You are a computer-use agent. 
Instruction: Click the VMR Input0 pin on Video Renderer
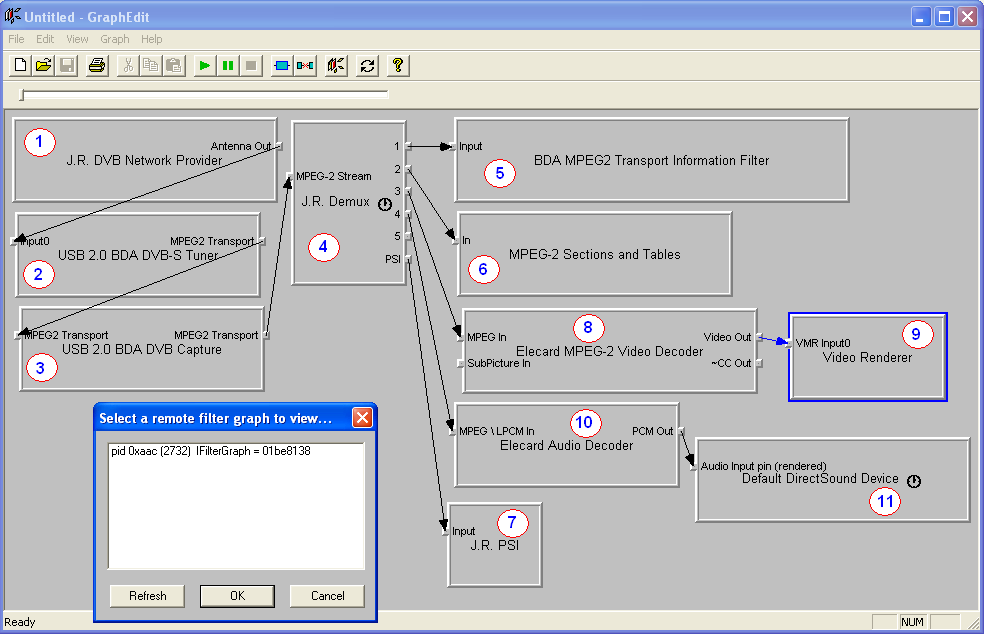pyautogui.click(x=789, y=343)
